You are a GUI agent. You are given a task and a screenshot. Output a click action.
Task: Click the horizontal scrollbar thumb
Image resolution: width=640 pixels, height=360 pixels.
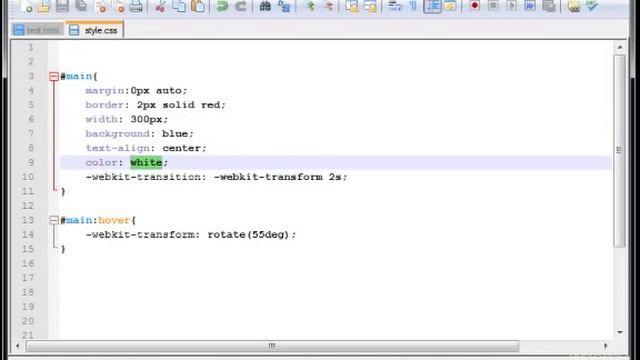point(272,346)
